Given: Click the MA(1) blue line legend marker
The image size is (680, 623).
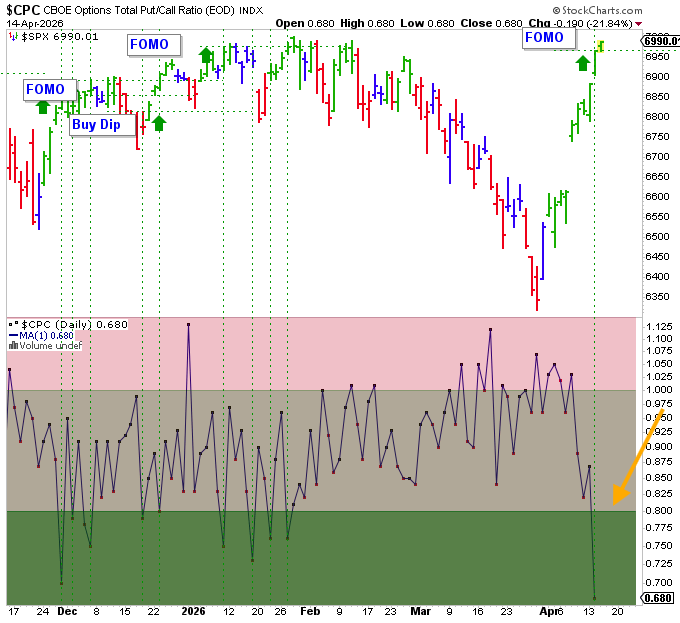Looking at the screenshot, I should pos(13,336).
